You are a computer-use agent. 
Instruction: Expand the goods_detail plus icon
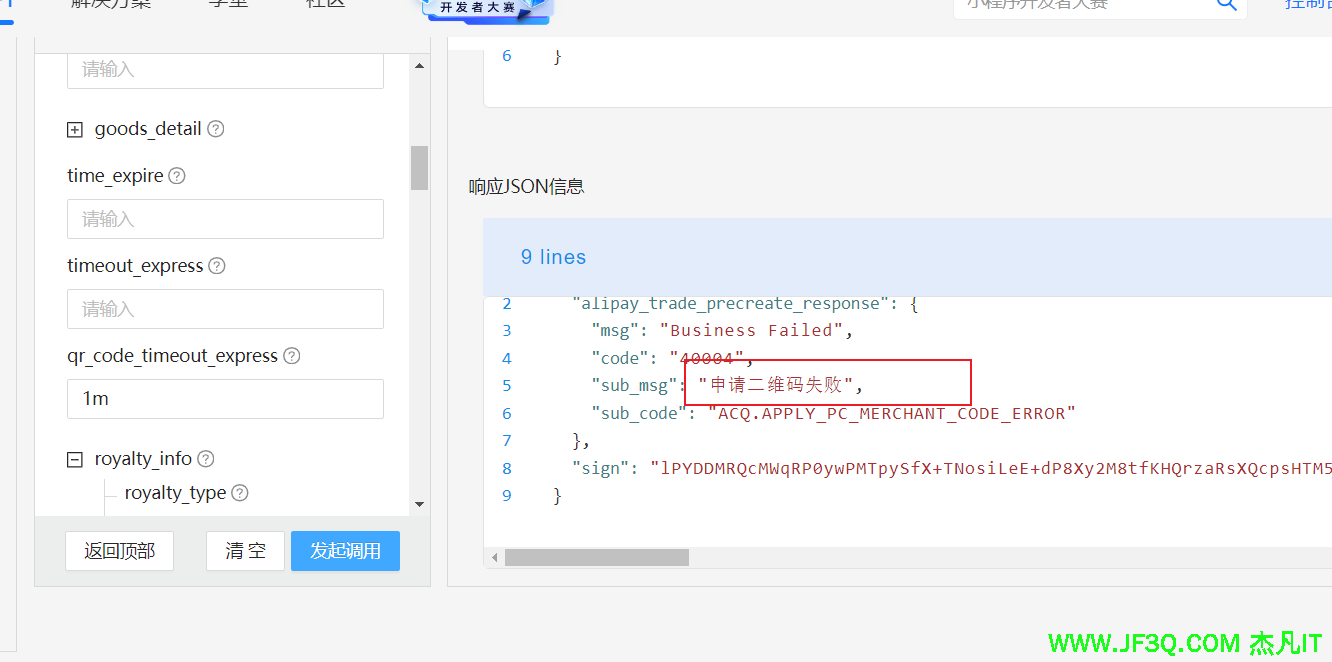tap(74, 129)
